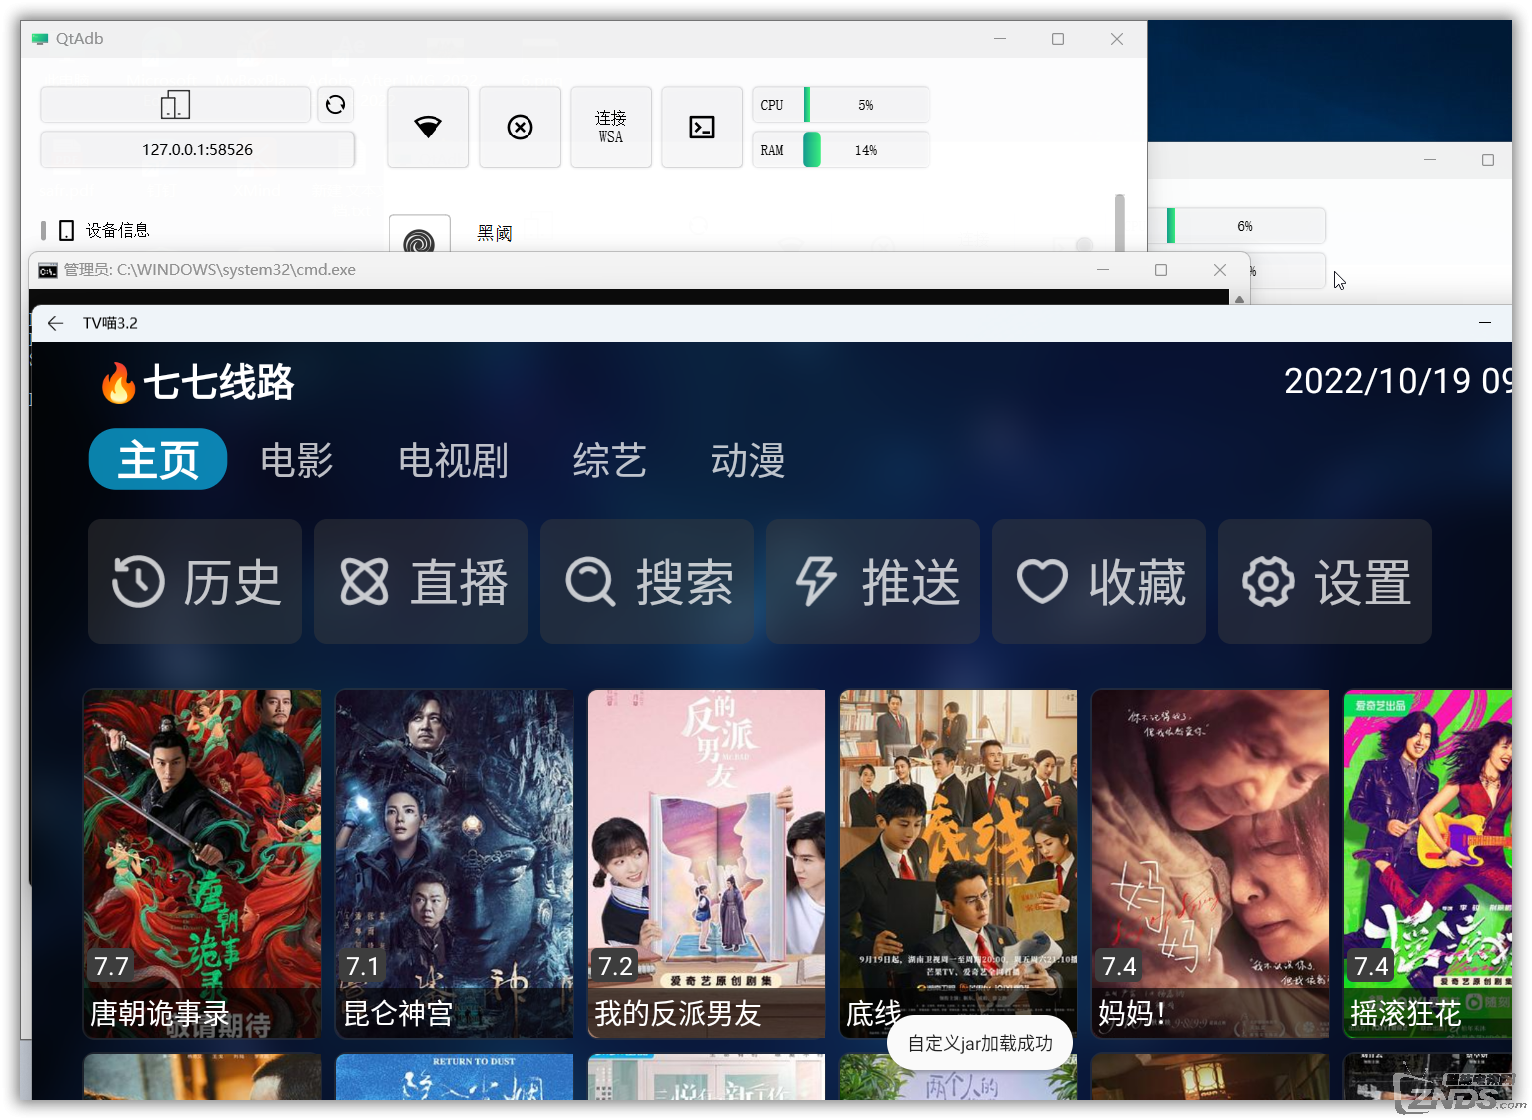Viewport: 1532px width, 1120px height.
Task: Switch to the 综艺 tab
Action: click(x=610, y=460)
